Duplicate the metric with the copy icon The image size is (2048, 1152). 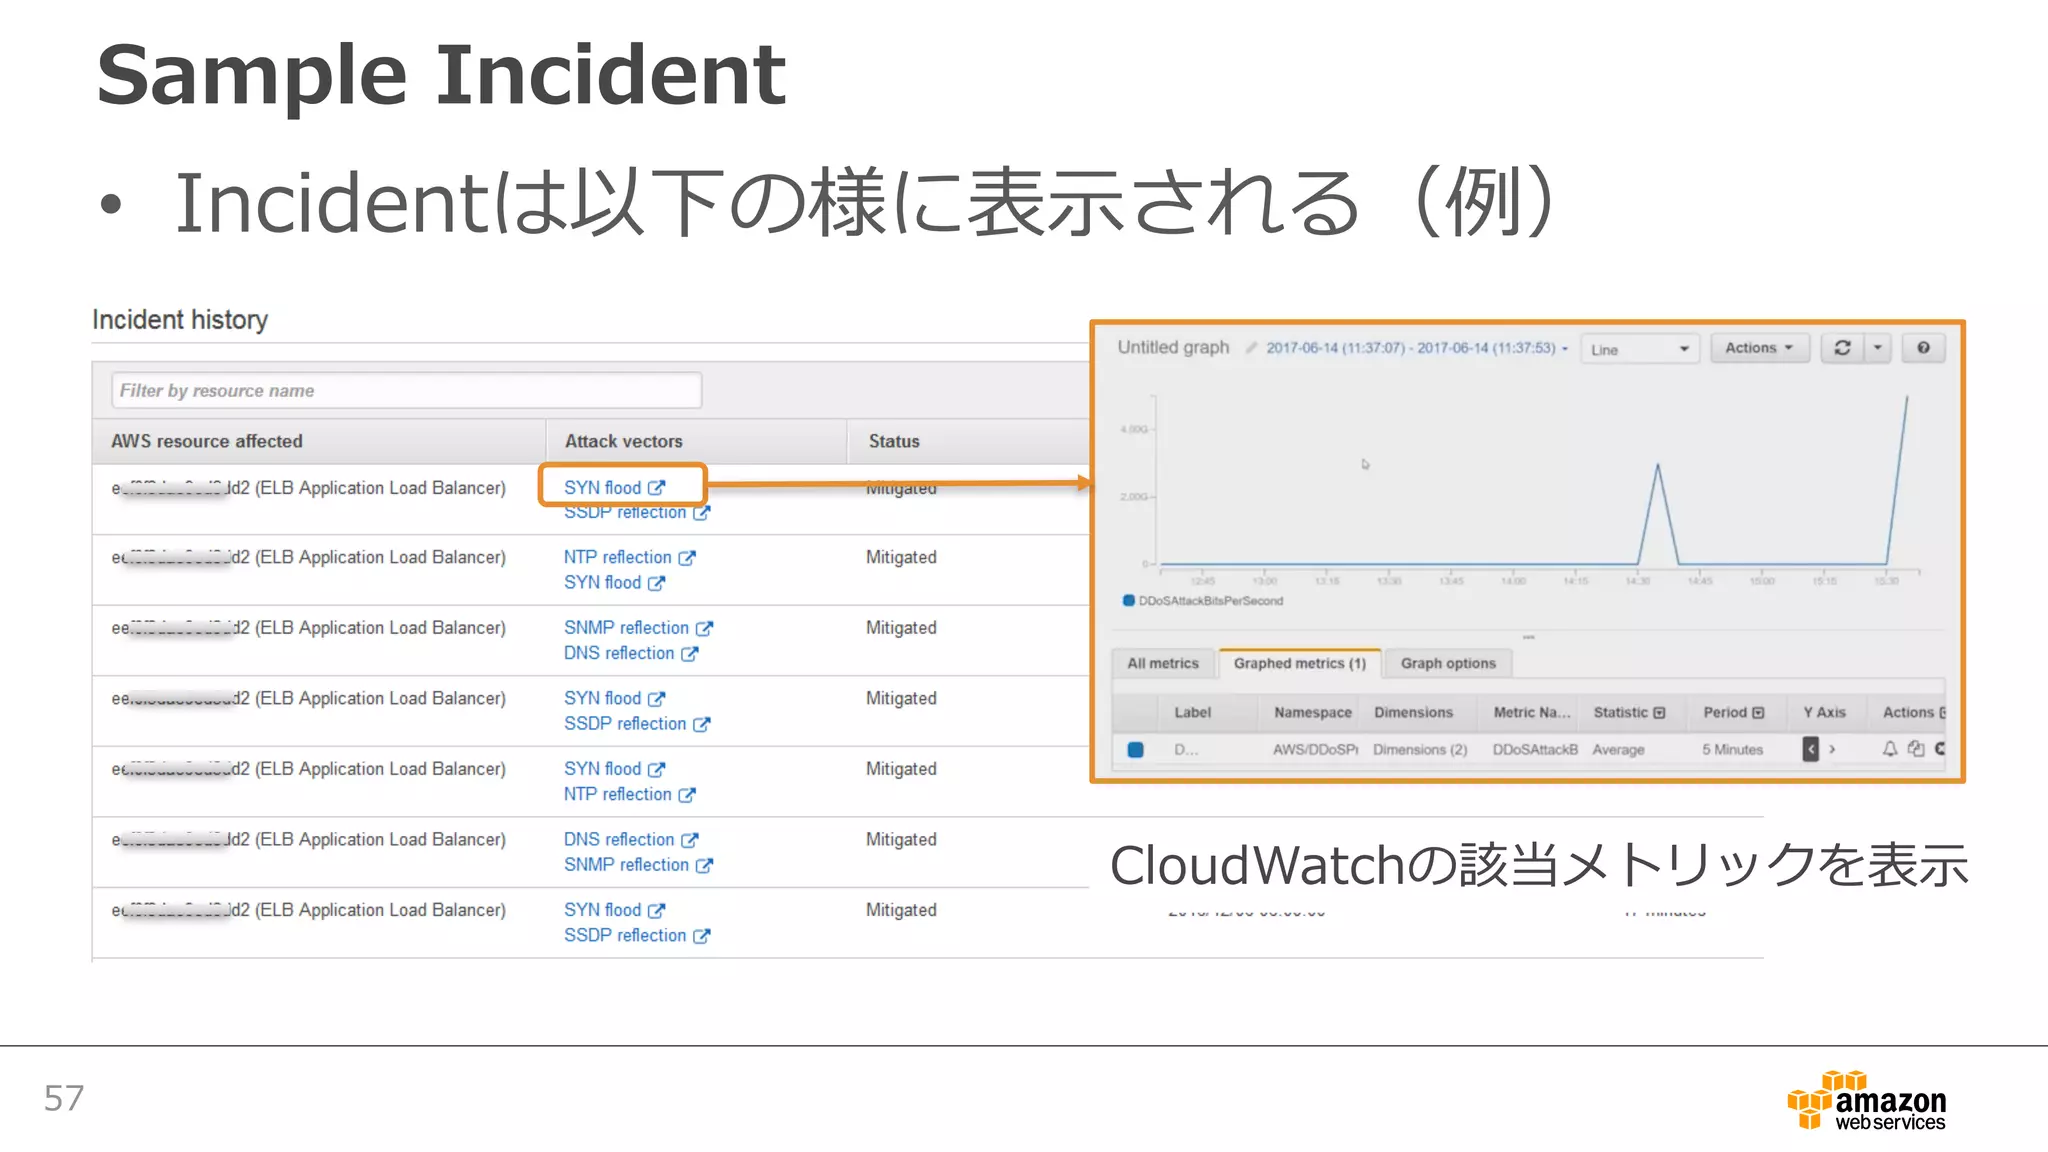[x=1915, y=748]
